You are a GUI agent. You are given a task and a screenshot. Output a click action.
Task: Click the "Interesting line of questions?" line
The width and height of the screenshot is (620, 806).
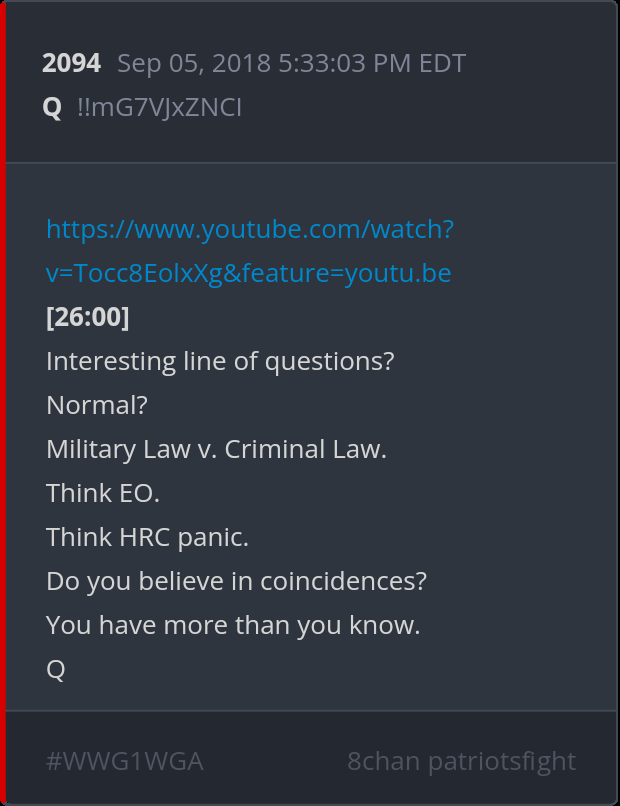click(x=220, y=361)
